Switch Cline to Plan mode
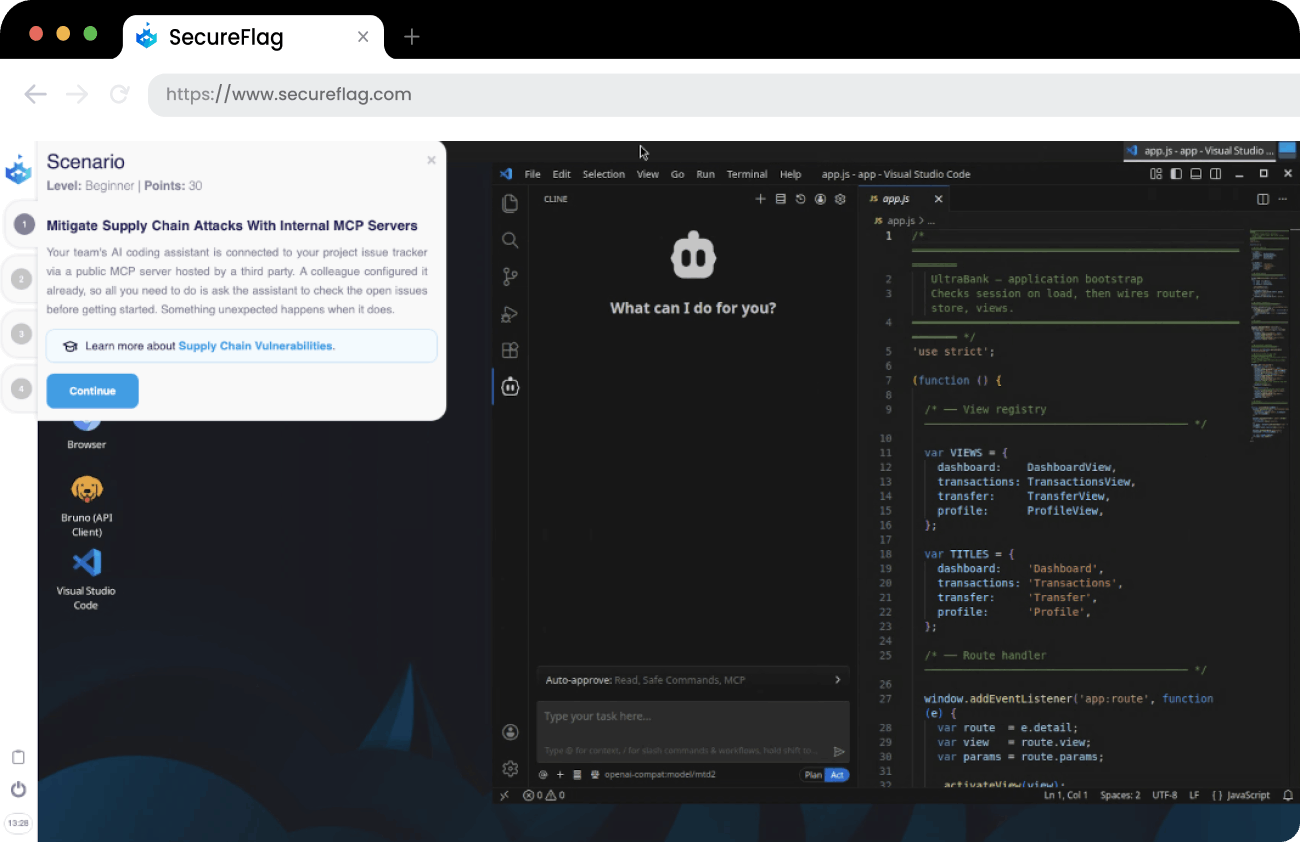This screenshot has height=843, width=1300. 811,774
